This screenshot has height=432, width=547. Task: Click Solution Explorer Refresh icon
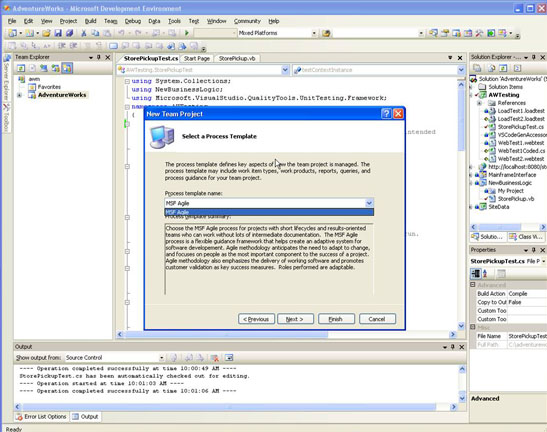click(503, 68)
